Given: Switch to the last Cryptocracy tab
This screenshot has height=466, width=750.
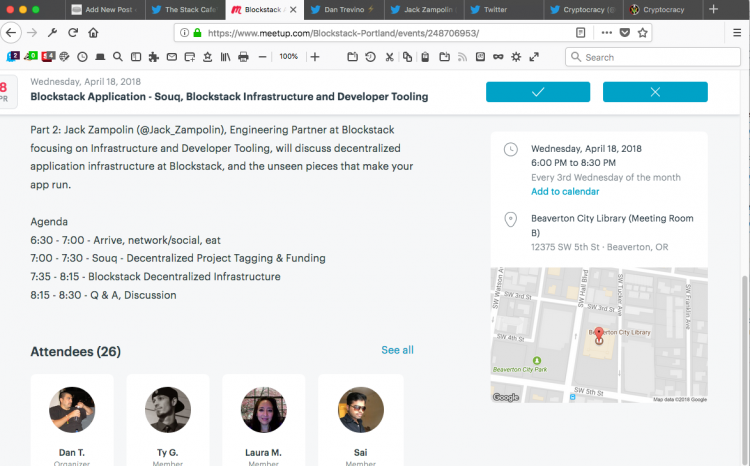Looking at the screenshot, I should click(x=663, y=10).
